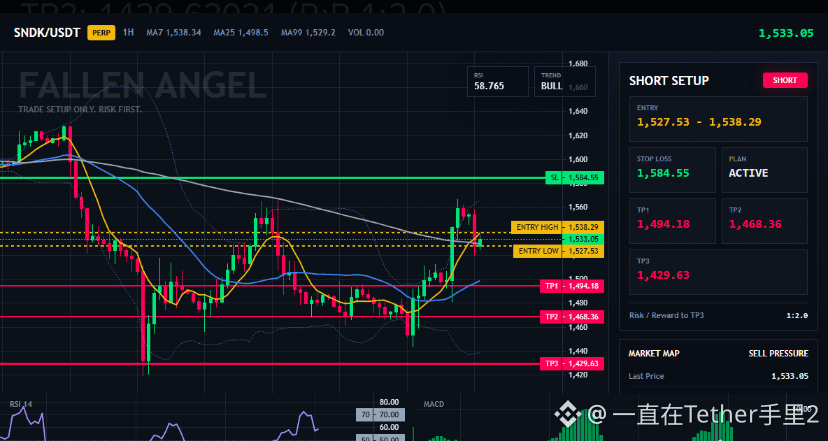Click the green 1,533.05 current price tag
The image size is (828, 441).
582,239
